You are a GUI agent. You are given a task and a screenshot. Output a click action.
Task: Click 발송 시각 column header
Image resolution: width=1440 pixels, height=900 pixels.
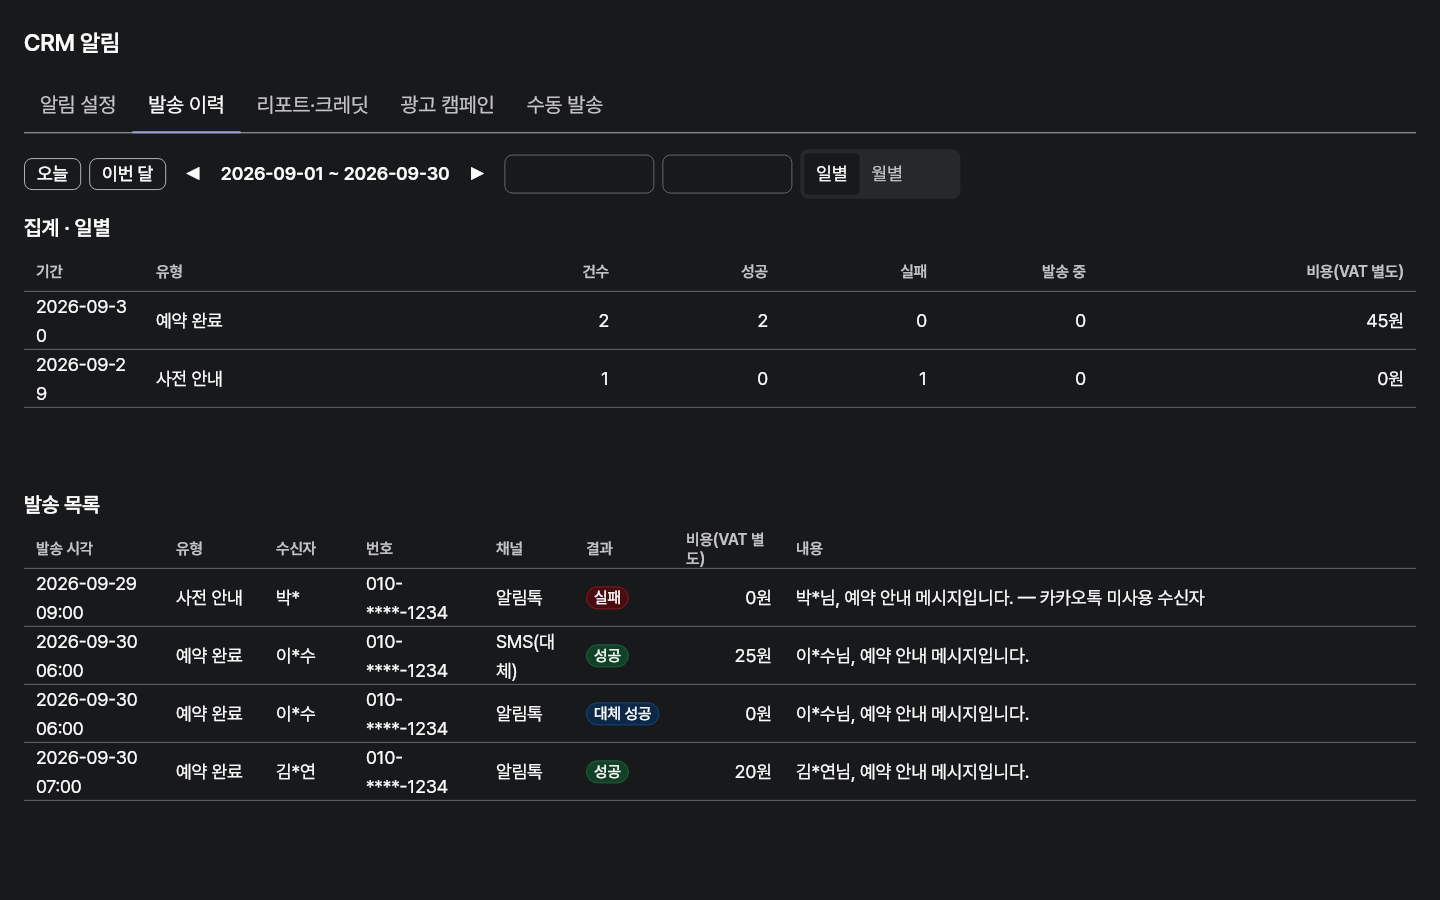coord(64,549)
